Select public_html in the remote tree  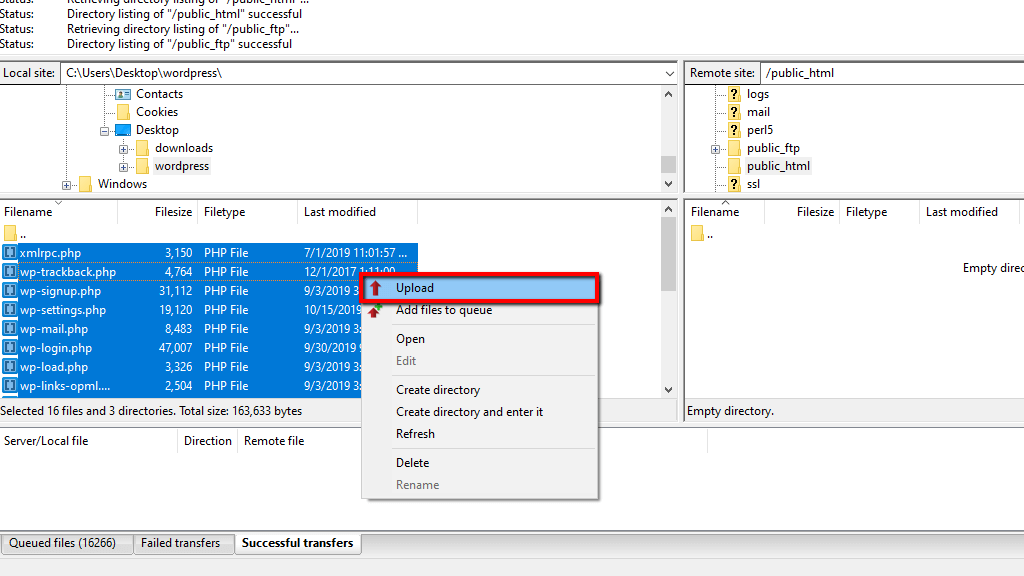point(778,166)
